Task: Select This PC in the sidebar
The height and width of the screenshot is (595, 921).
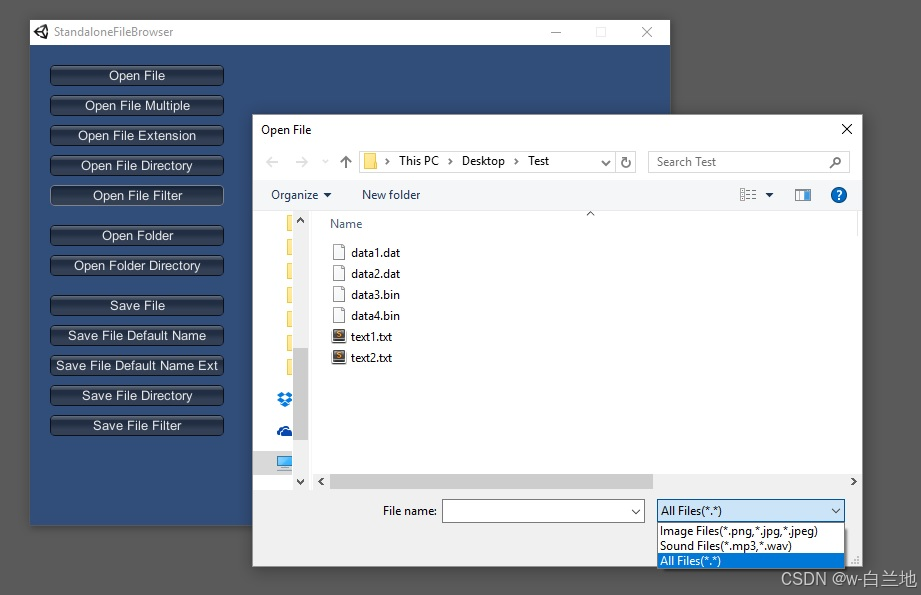Action: click(284, 463)
